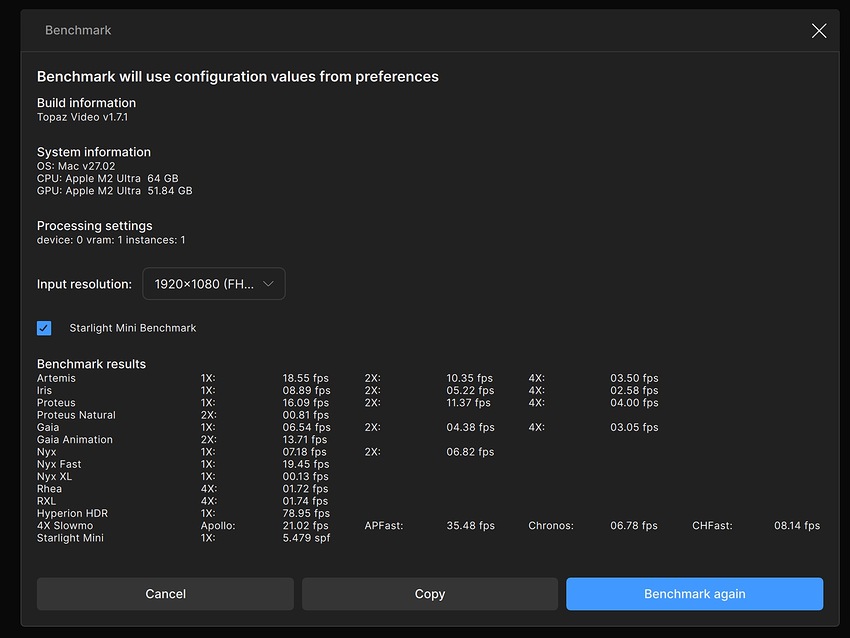Click the Gaia row label
The image size is (850, 638).
coord(48,427)
